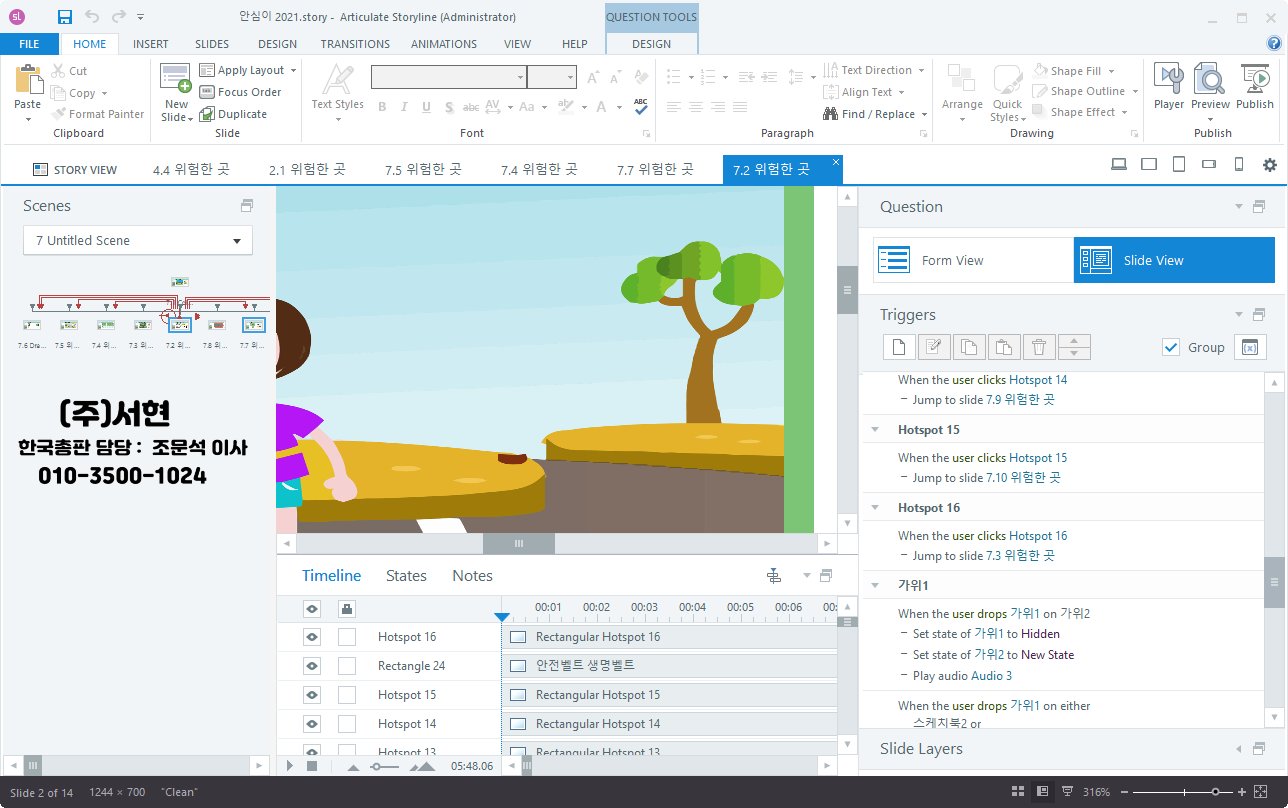1288x808 pixels.
Task: Open the font size combo box
Action: pyautogui.click(x=552, y=77)
